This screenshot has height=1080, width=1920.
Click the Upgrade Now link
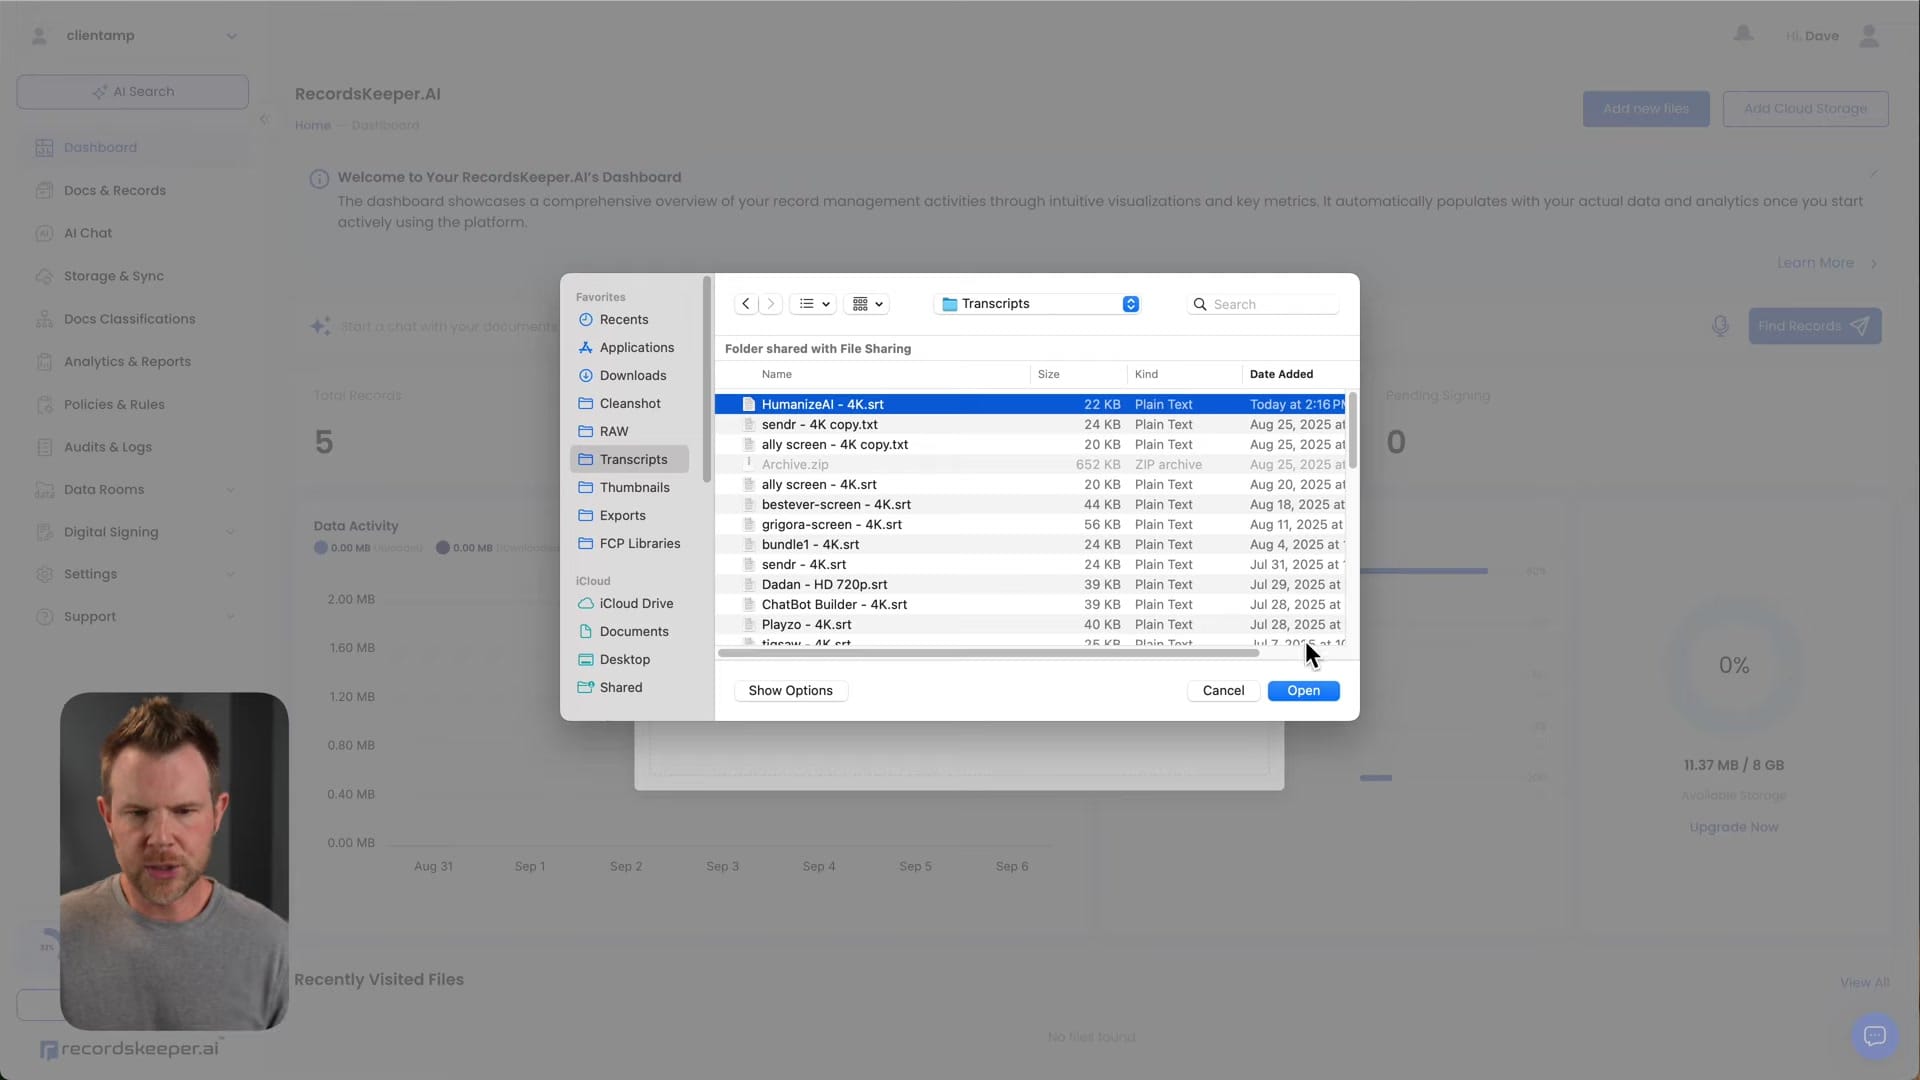coord(1733,828)
